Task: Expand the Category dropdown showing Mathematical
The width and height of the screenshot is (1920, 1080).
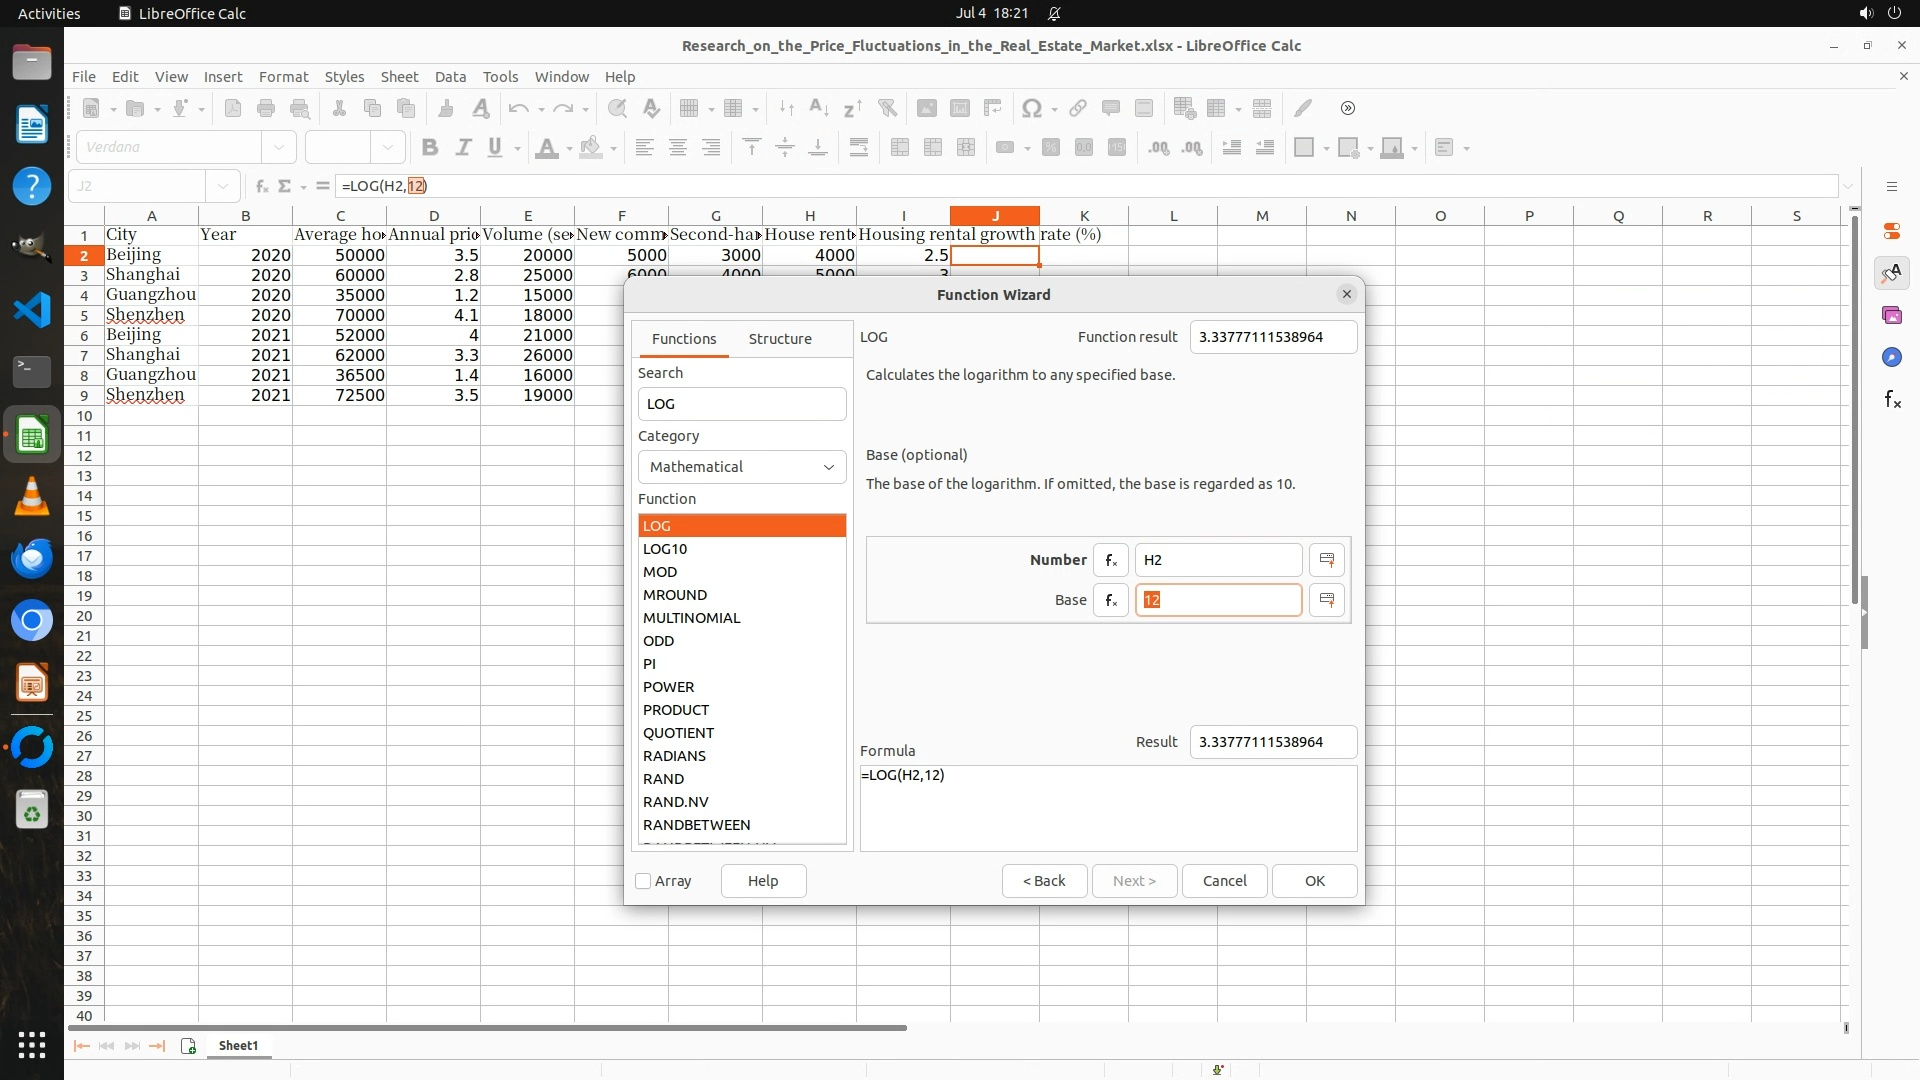Action: (742, 467)
